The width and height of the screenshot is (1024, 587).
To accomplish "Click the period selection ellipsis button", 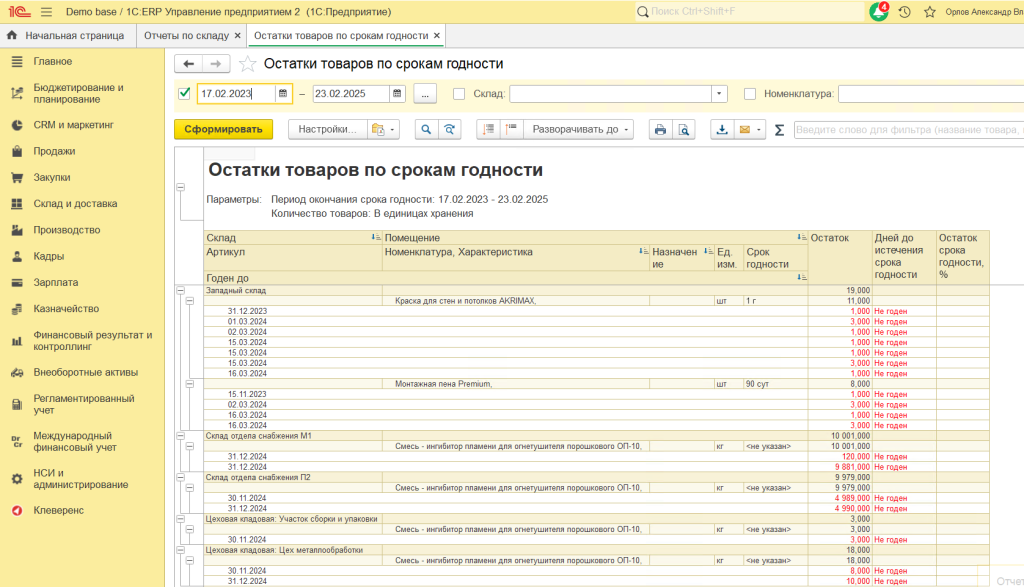I will tap(425, 94).
